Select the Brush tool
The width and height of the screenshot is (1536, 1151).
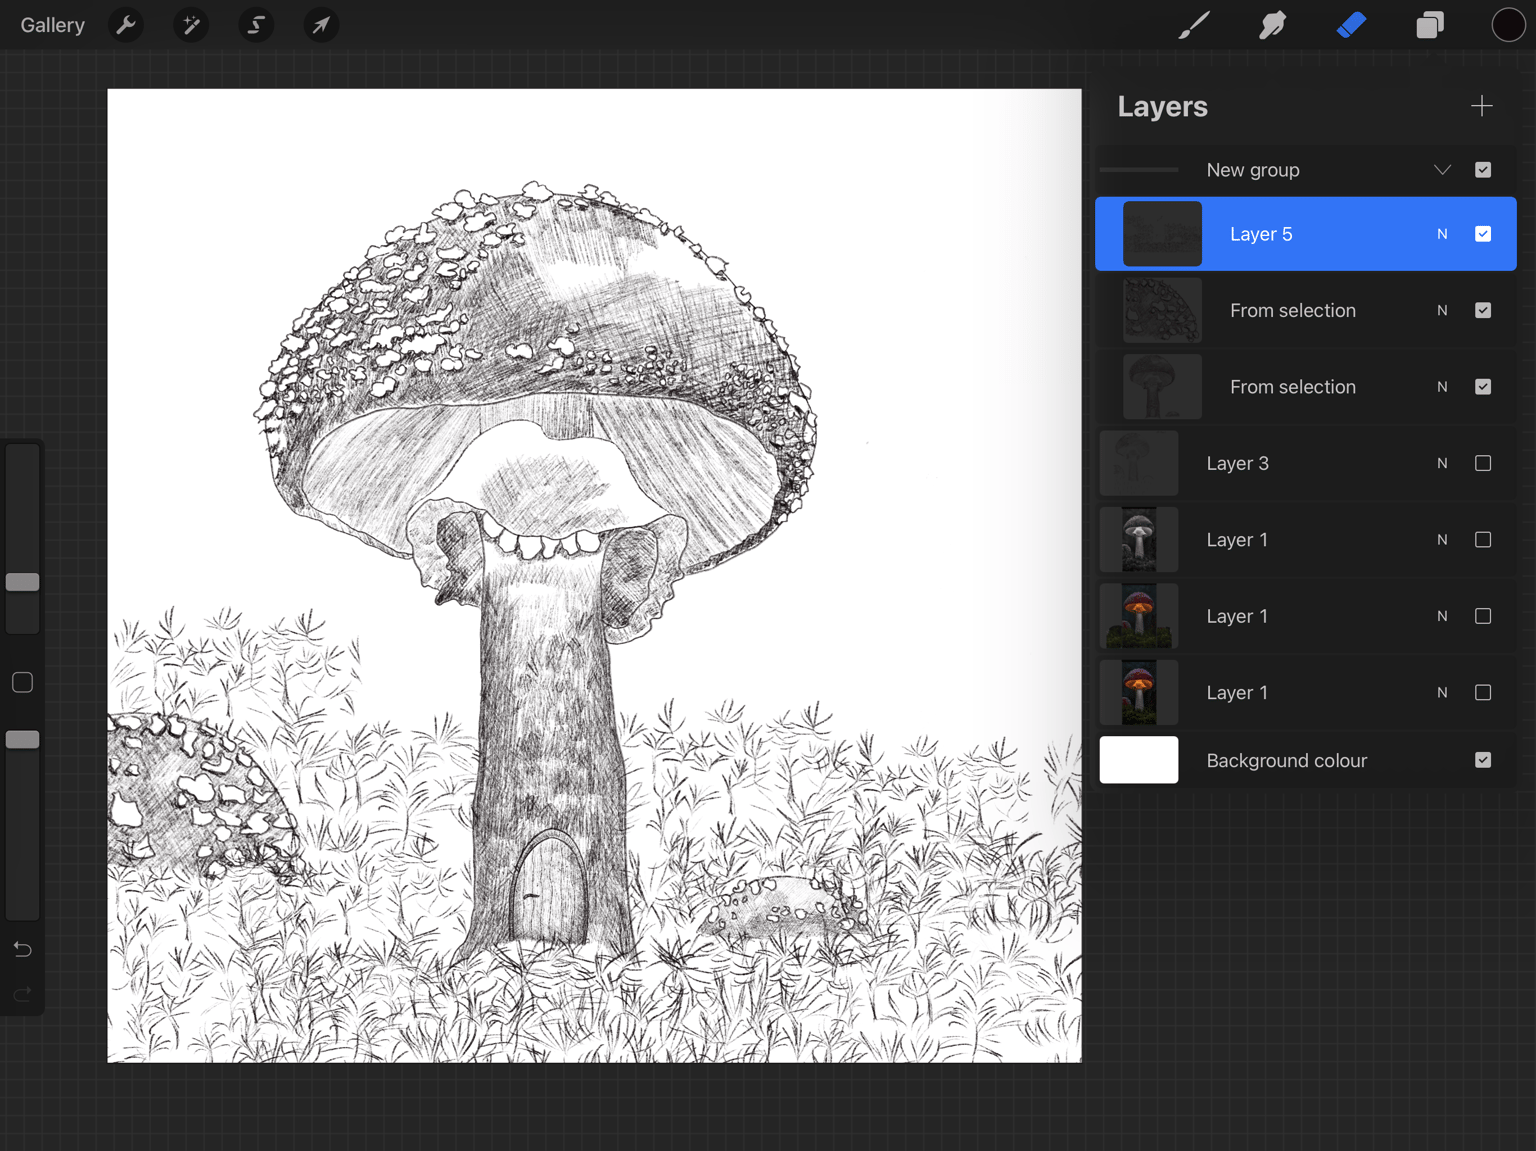point(1193,25)
